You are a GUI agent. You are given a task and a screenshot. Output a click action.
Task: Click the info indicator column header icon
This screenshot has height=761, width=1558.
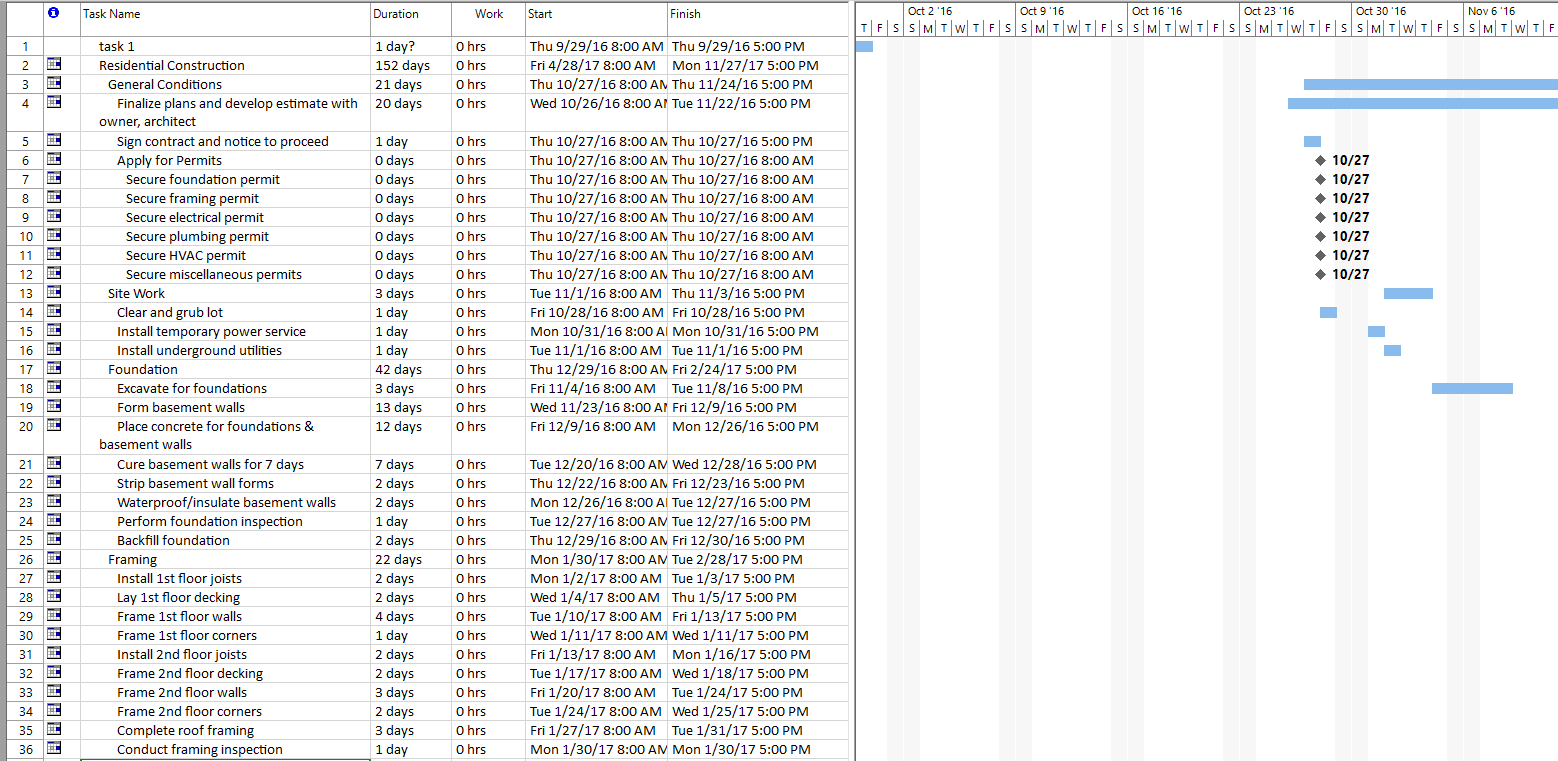click(x=53, y=13)
